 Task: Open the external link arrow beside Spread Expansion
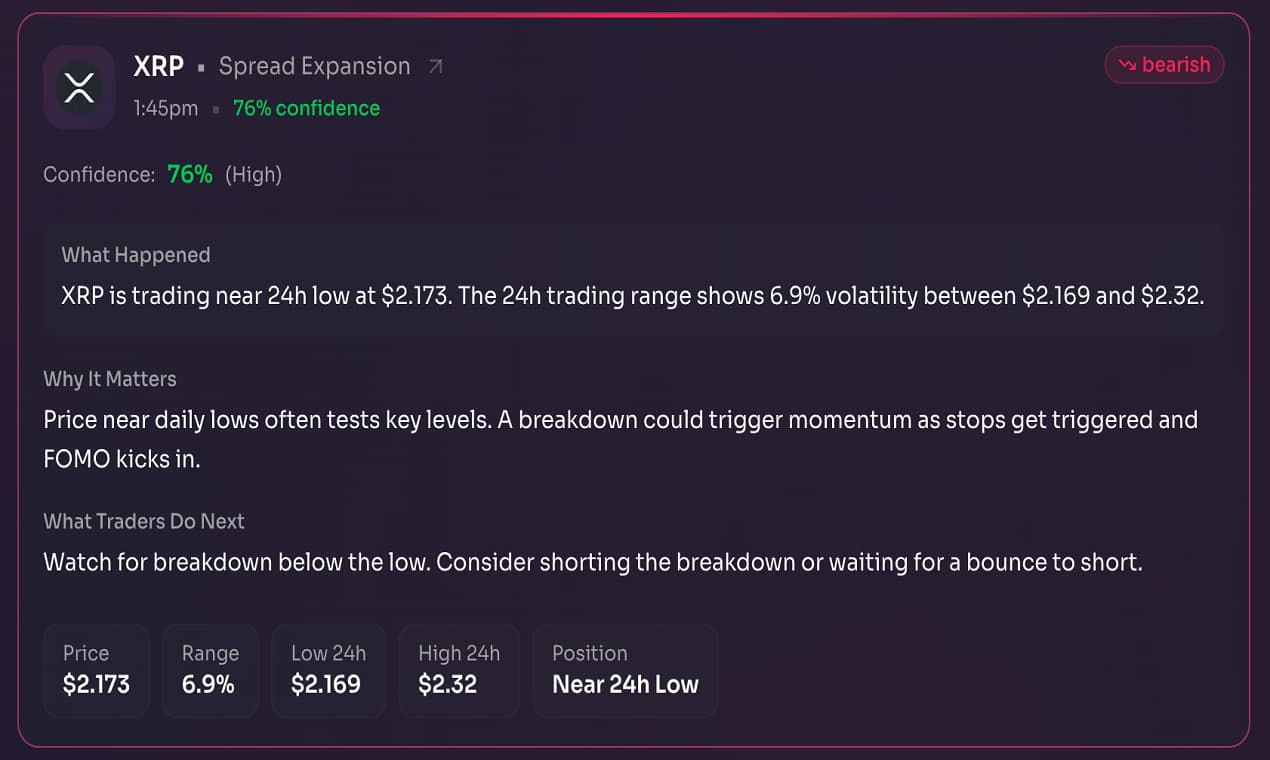point(435,67)
